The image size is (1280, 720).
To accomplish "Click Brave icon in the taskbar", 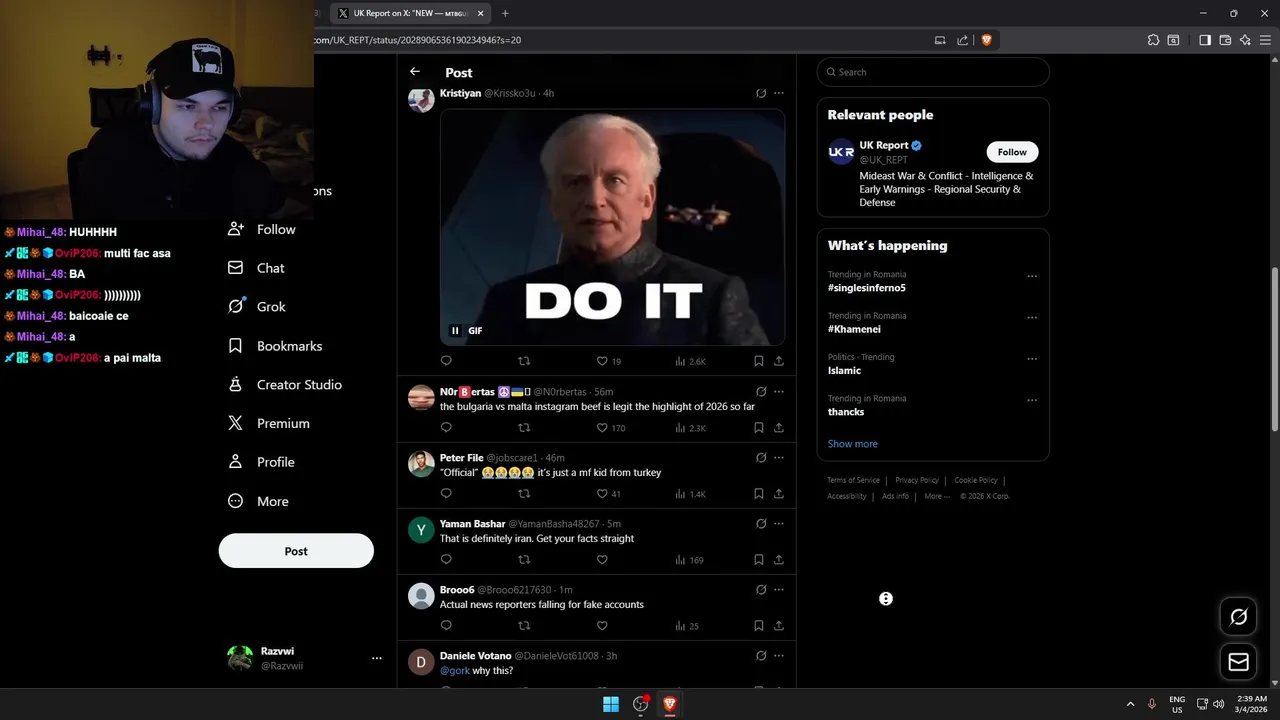I will click(670, 704).
